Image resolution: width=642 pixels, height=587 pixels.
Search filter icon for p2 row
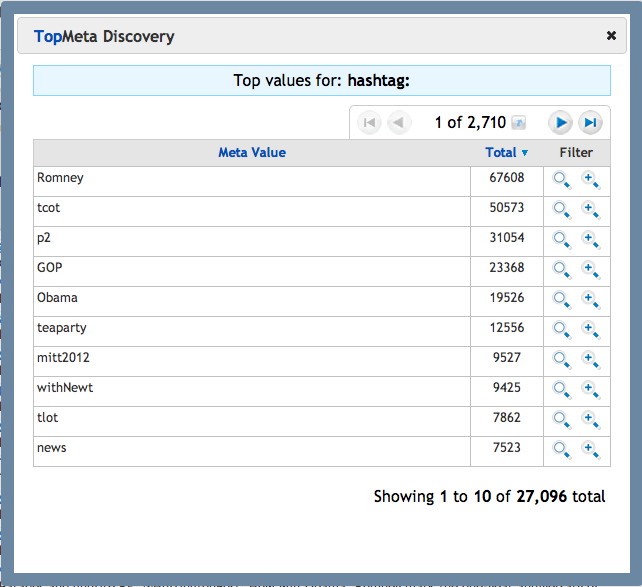pos(562,240)
